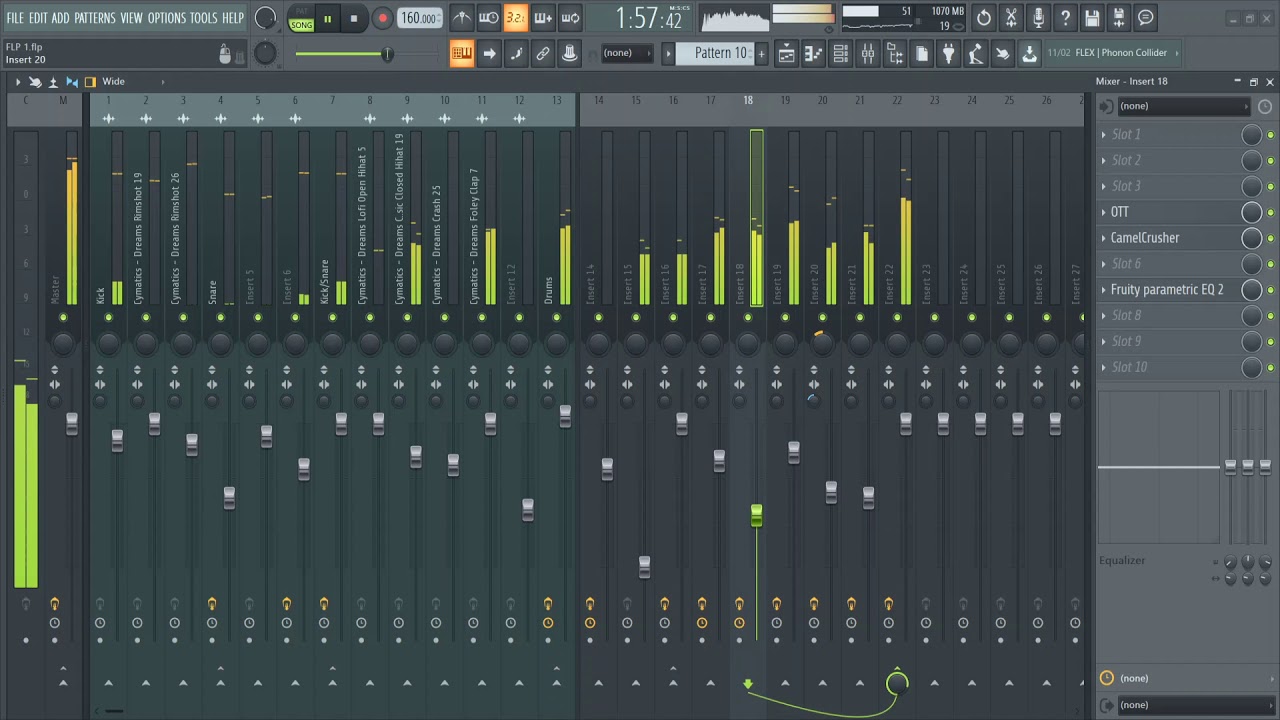1280x720 pixels.
Task: Stop playback in the transport
Action: (354, 18)
